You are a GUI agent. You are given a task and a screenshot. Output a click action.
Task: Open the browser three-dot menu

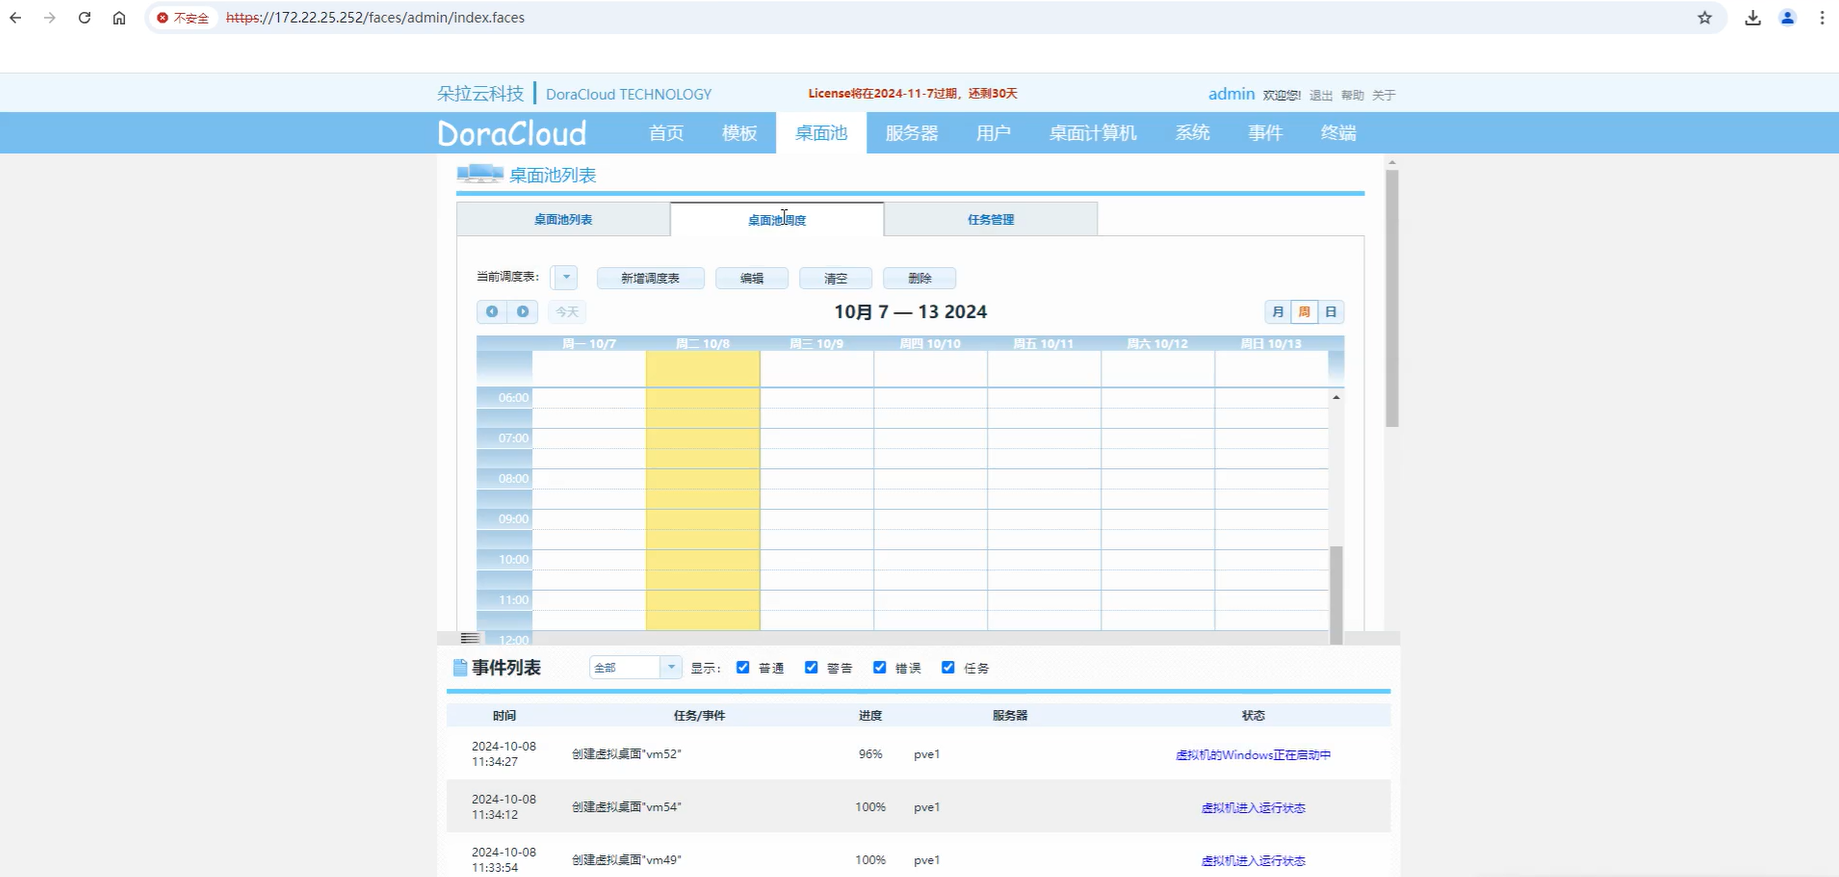[1822, 18]
